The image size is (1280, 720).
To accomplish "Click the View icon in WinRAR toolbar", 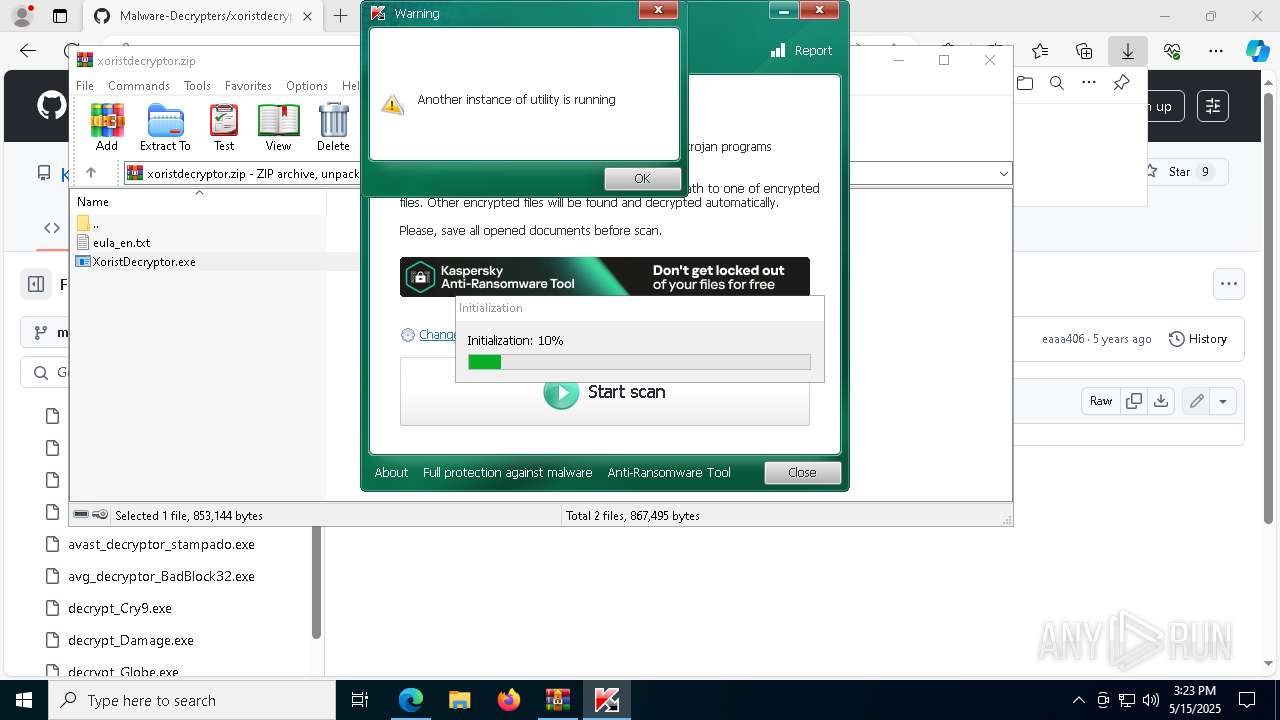I will [x=278, y=127].
